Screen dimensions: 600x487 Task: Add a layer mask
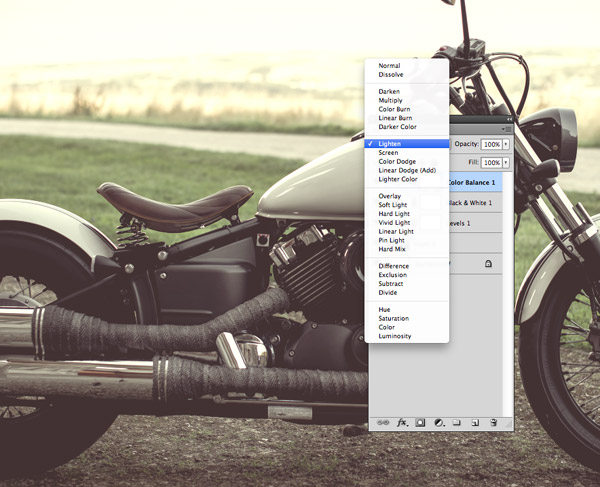(420, 423)
